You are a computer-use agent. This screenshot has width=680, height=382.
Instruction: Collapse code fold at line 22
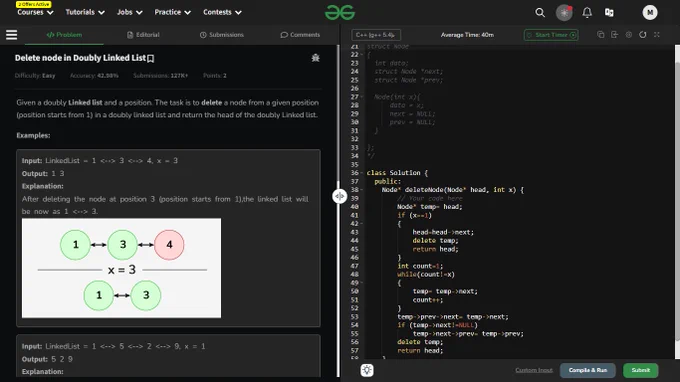tap(362, 55)
